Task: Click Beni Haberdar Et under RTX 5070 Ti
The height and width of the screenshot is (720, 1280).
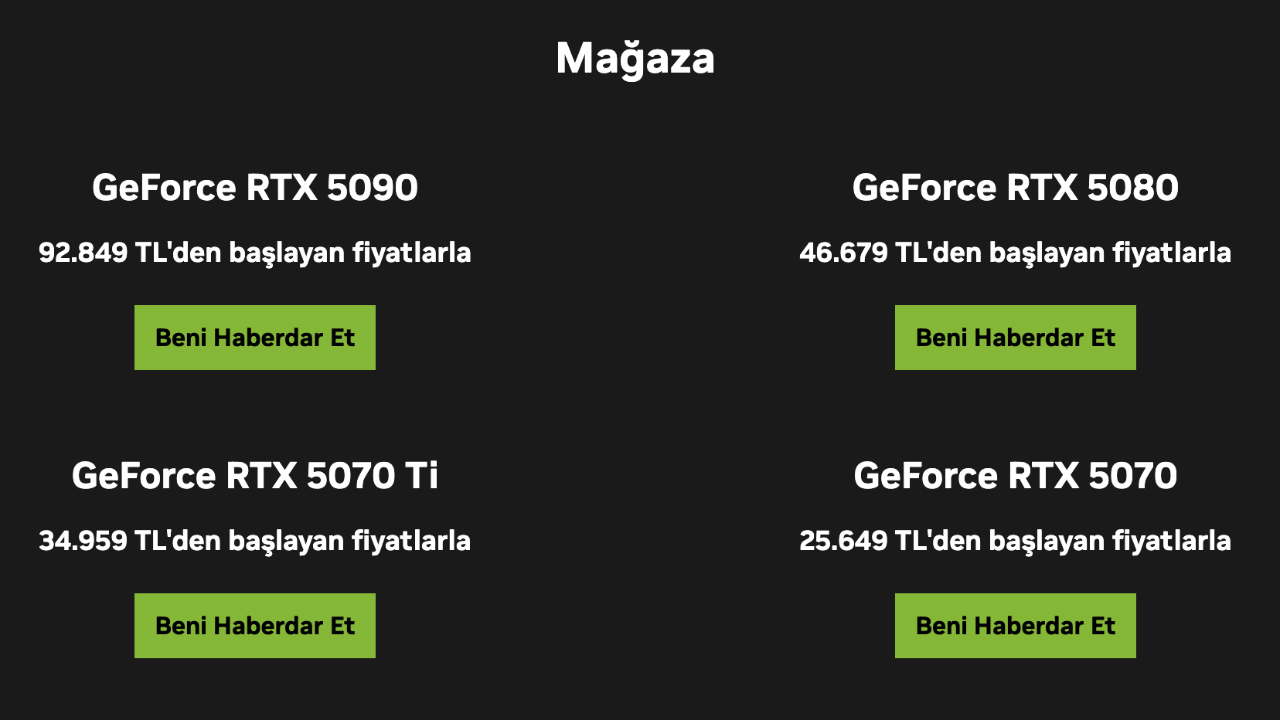Action: point(255,625)
